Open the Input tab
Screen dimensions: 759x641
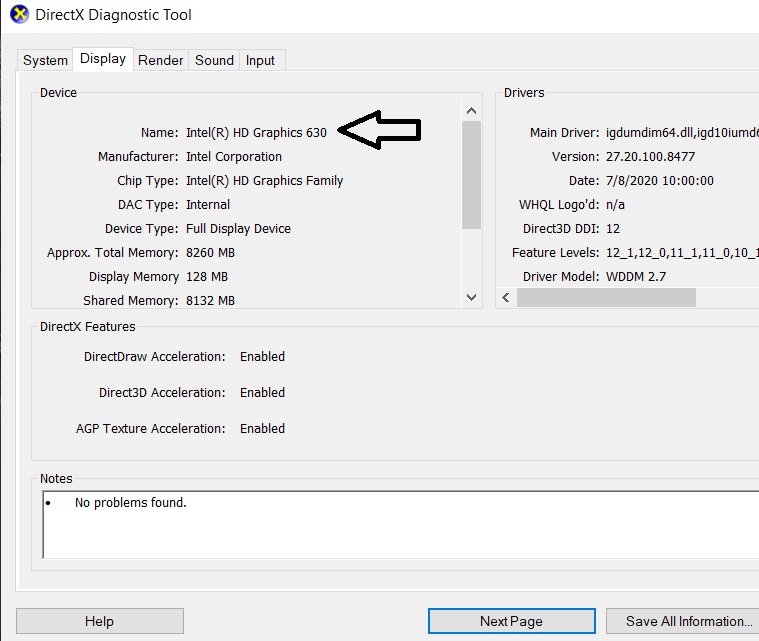[260, 60]
